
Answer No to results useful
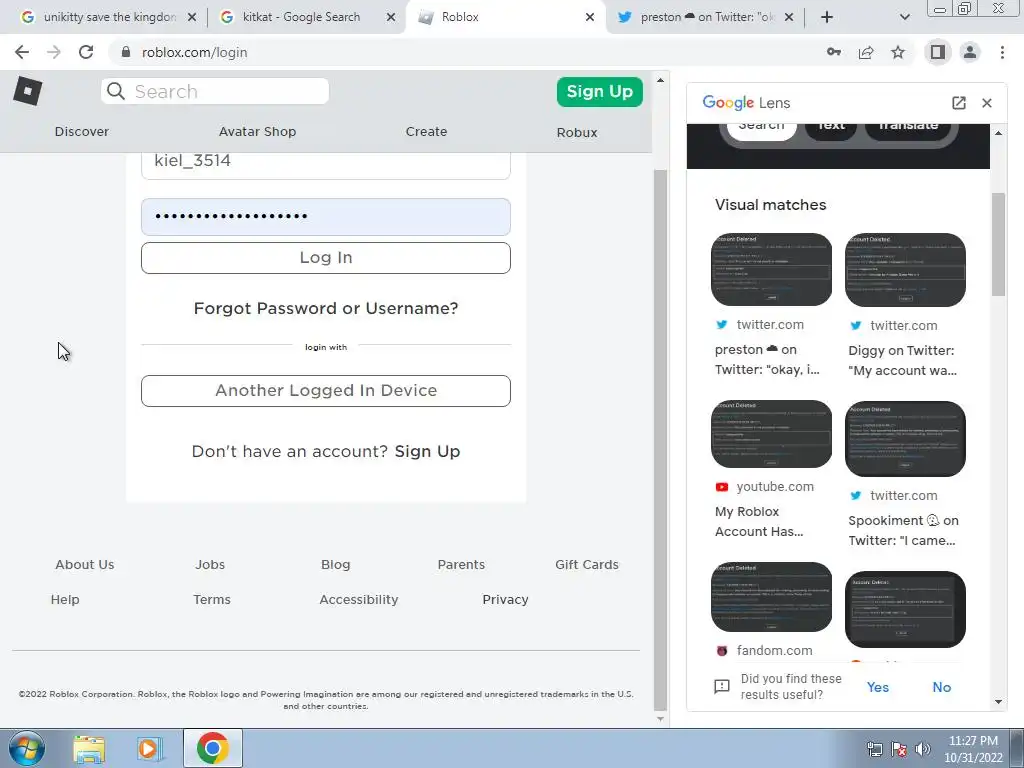(x=942, y=687)
